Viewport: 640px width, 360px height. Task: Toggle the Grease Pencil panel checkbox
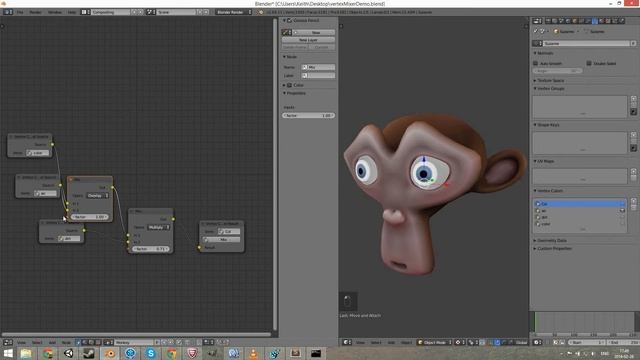[289, 20]
